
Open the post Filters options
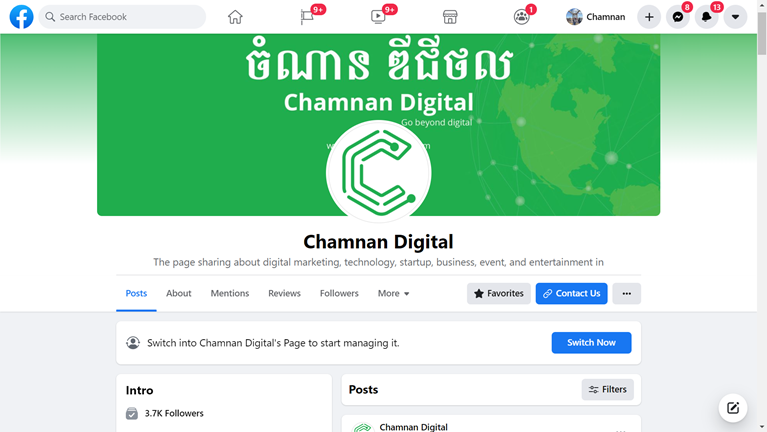pos(608,389)
